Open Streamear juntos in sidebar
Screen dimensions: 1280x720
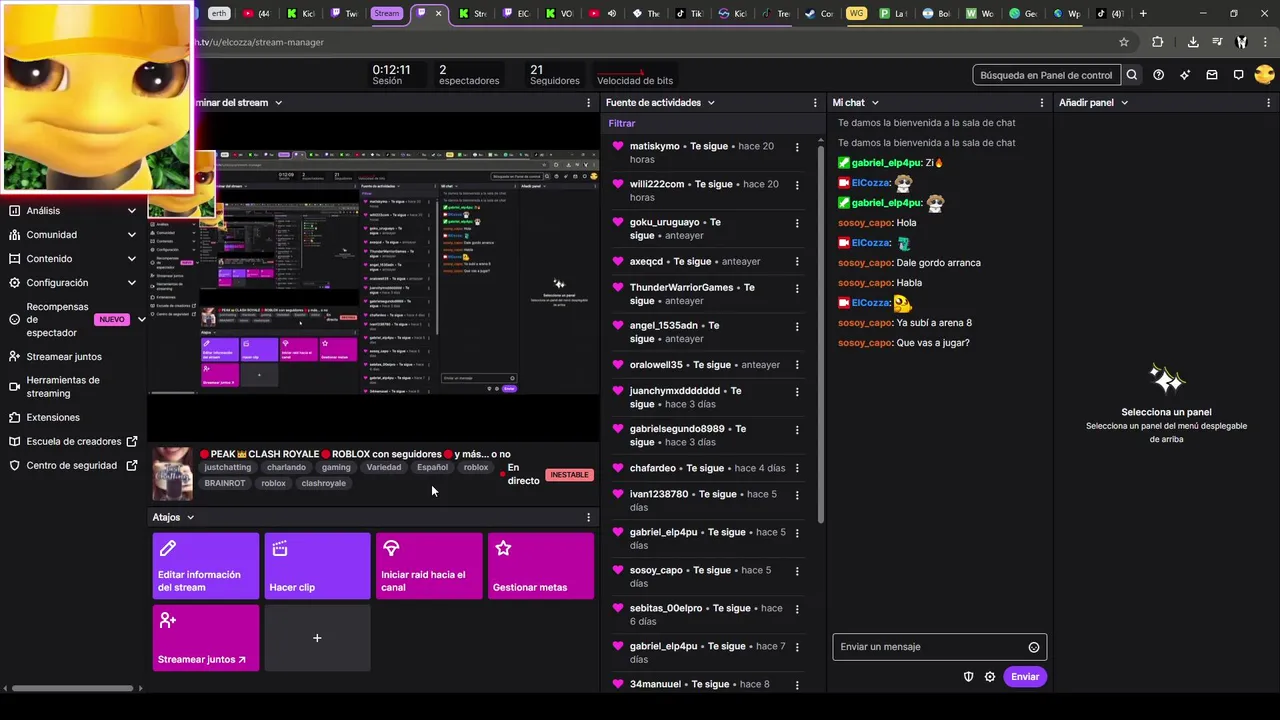64,357
